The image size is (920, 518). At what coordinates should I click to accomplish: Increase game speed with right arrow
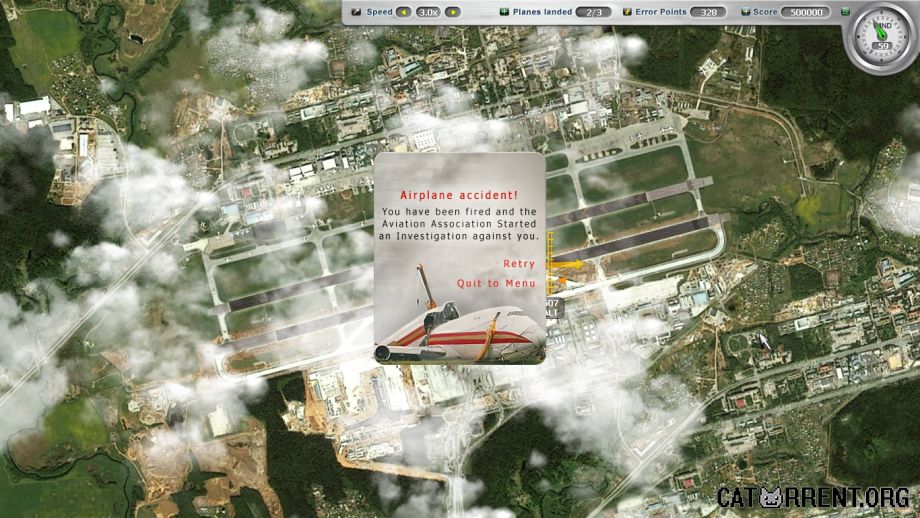452,12
